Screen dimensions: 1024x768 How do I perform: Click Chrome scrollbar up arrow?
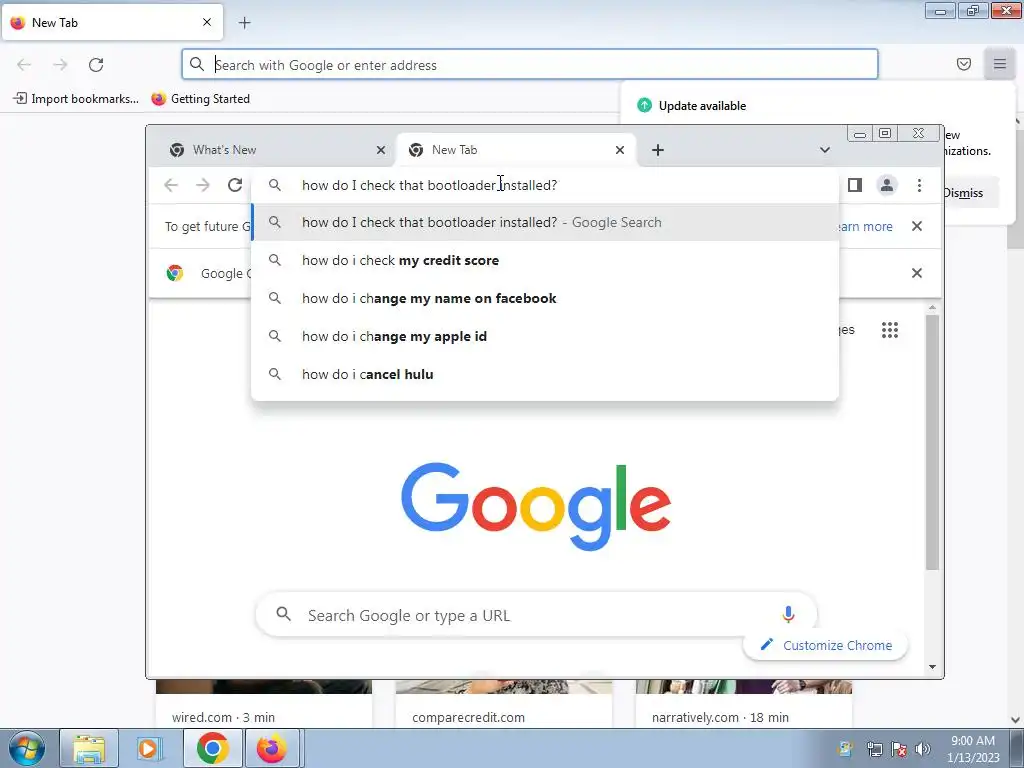tap(932, 308)
